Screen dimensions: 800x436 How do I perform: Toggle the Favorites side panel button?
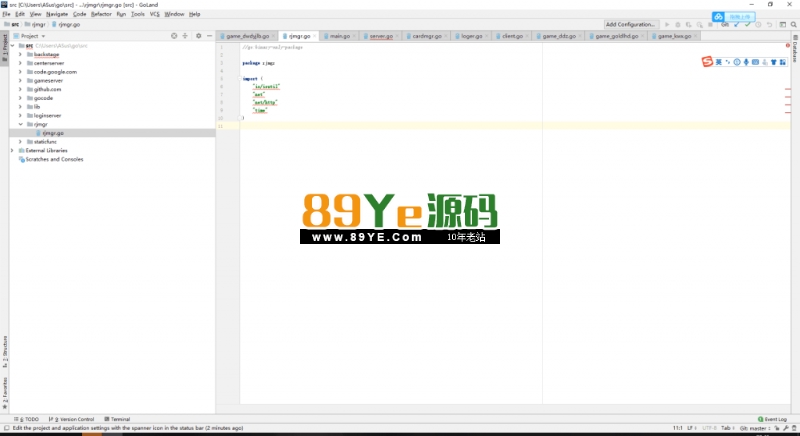pyautogui.click(x=5, y=393)
